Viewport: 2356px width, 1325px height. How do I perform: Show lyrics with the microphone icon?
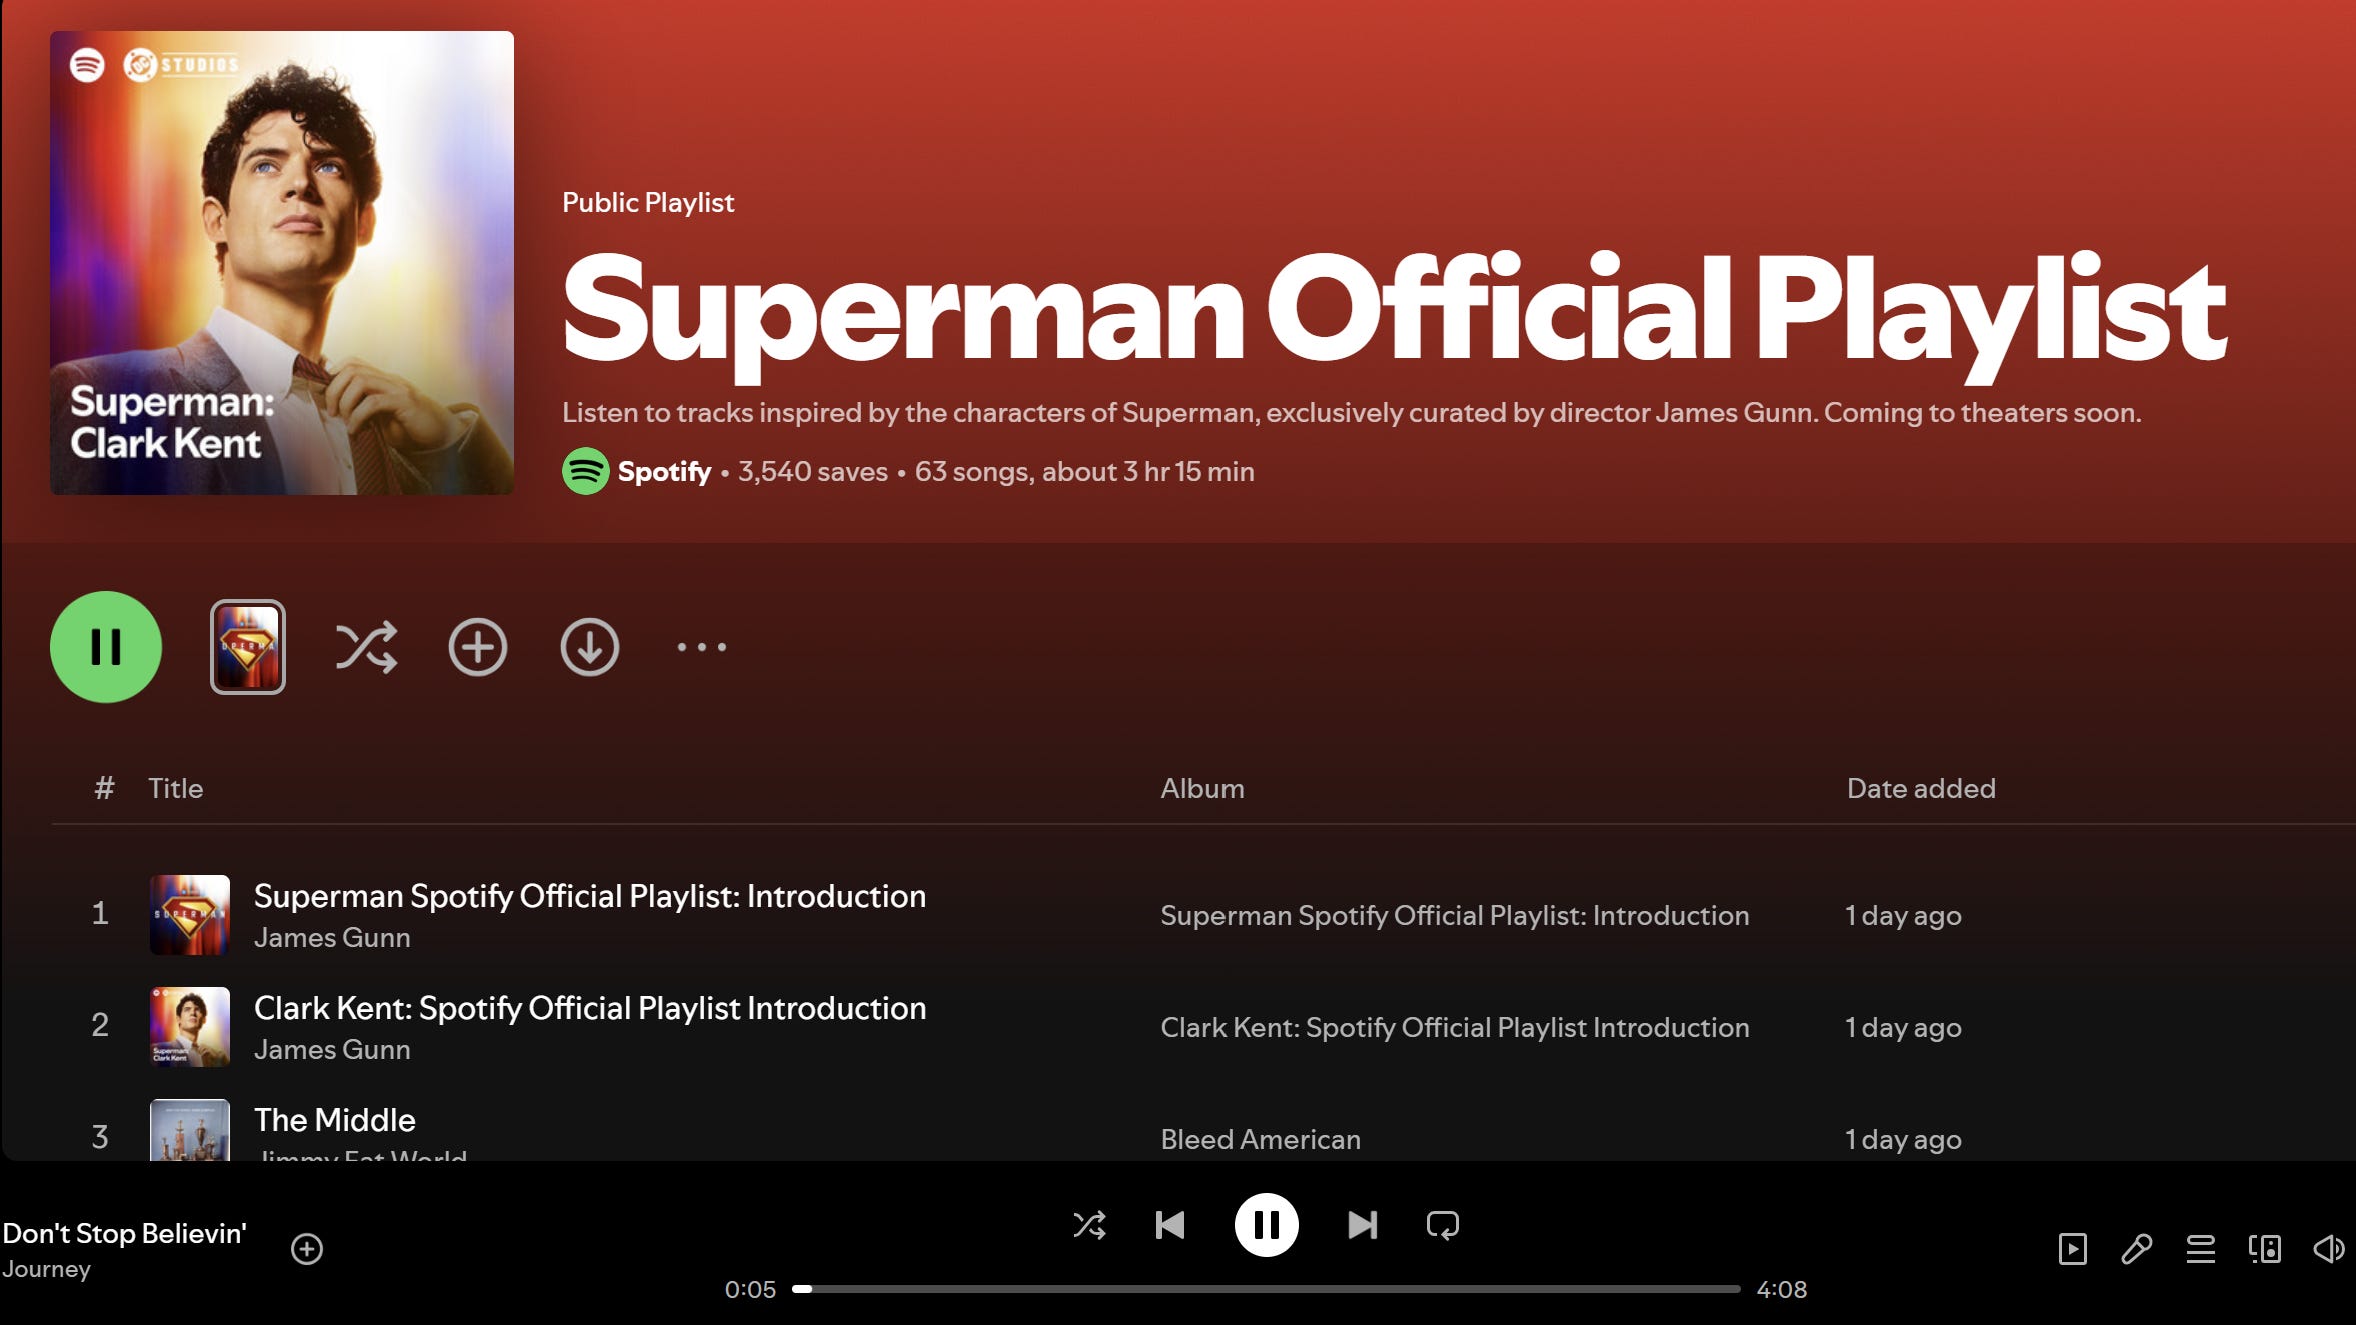pos(2137,1249)
